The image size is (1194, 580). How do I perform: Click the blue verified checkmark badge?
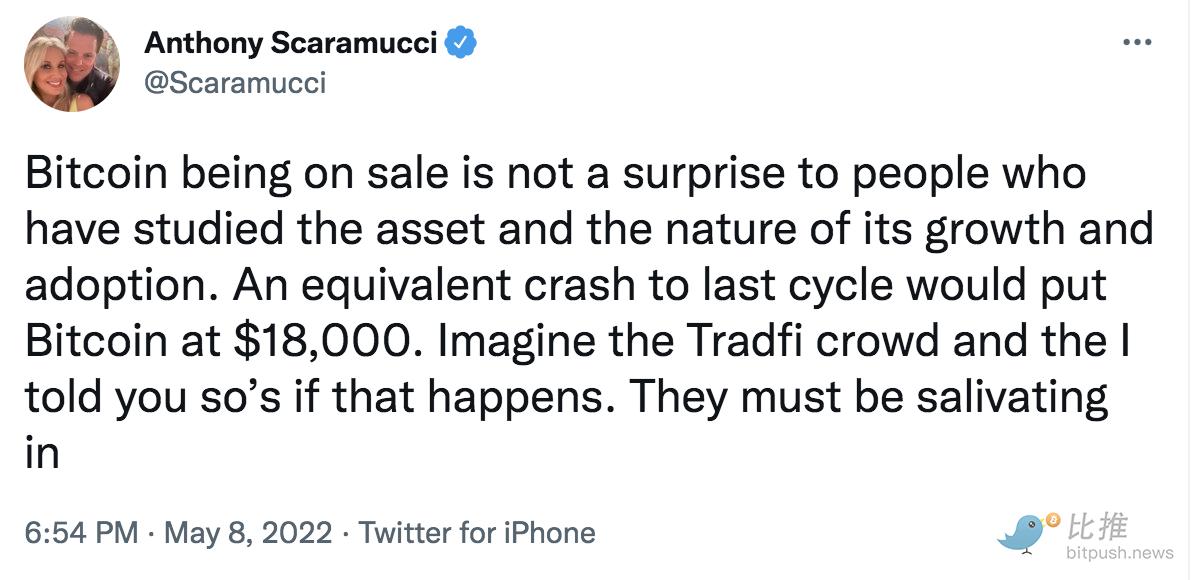click(x=461, y=43)
